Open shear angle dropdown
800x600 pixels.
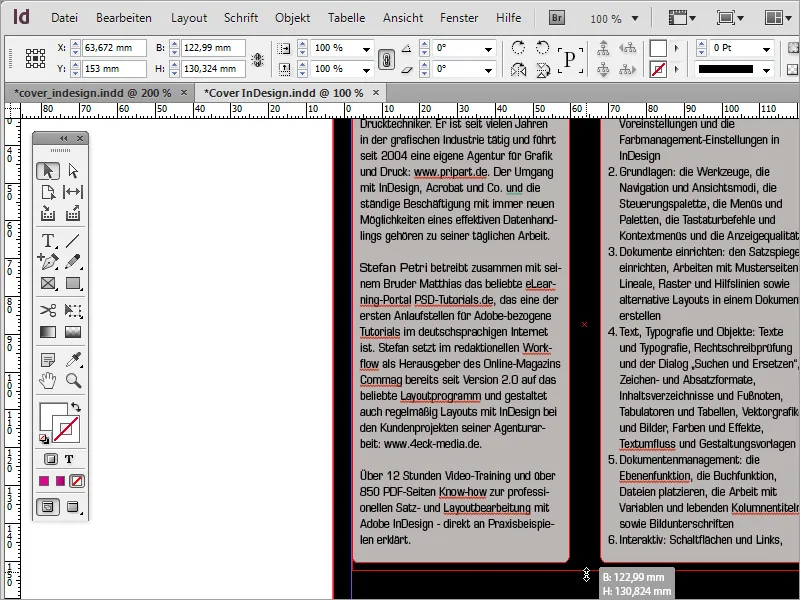488,69
